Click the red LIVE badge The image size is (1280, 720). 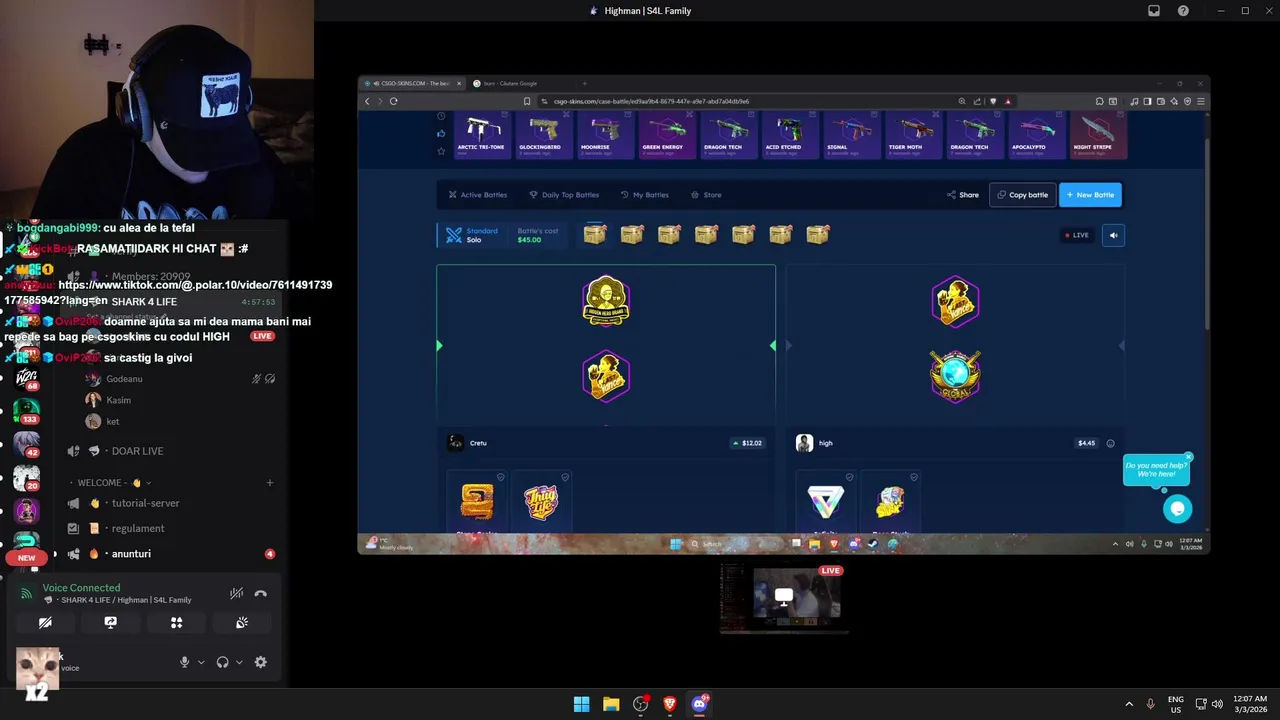pos(1077,235)
